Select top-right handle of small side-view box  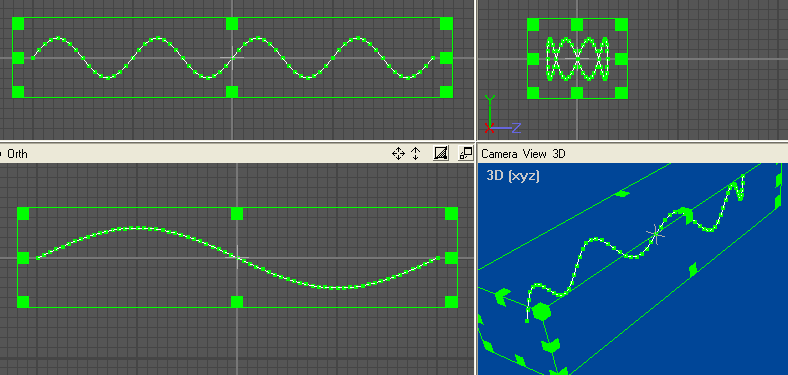coord(621,24)
